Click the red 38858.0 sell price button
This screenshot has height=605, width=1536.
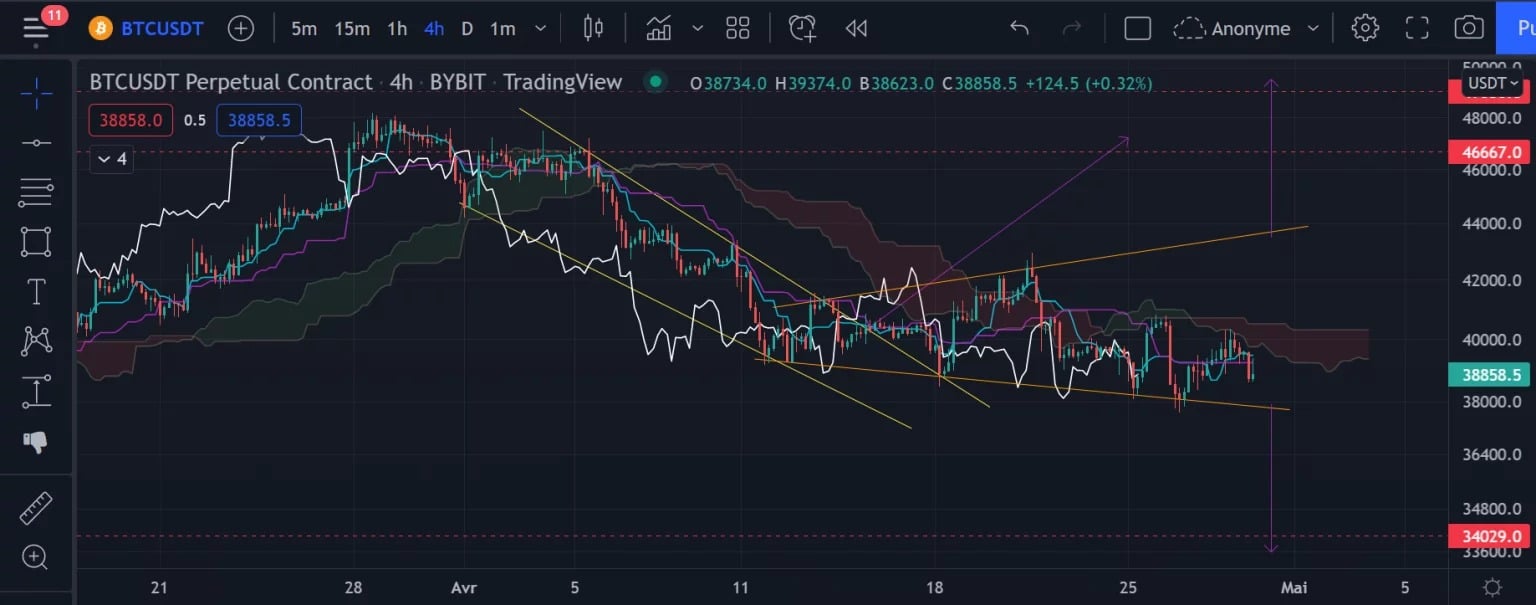click(131, 121)
